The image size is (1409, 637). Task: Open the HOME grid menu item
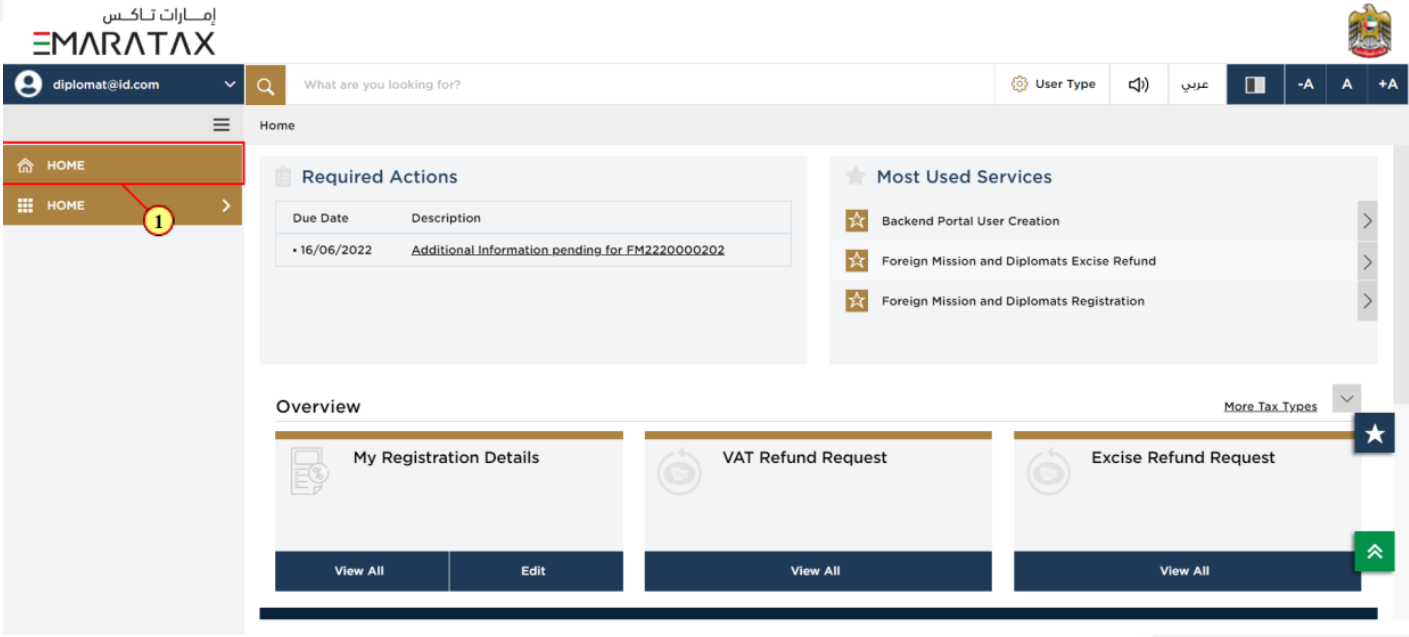[123, 205]
